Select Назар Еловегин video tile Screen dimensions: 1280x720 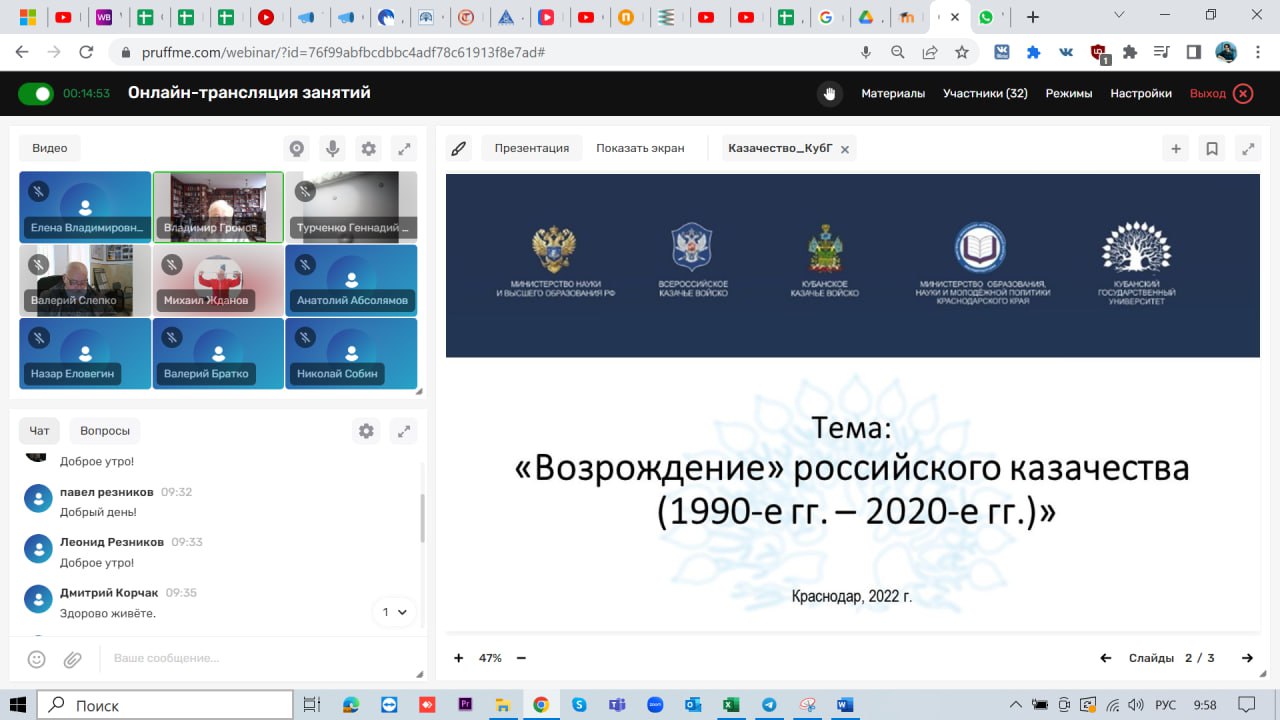pyautogui.click(x=85, y=354)
